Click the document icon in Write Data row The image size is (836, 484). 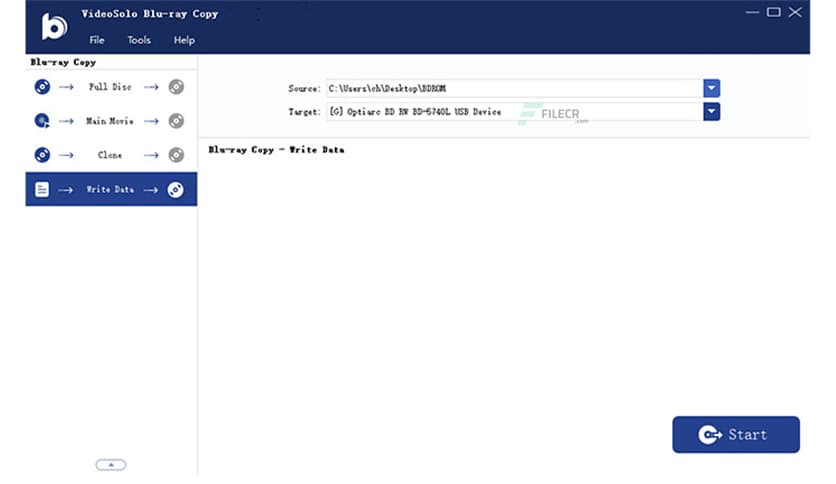42,189
